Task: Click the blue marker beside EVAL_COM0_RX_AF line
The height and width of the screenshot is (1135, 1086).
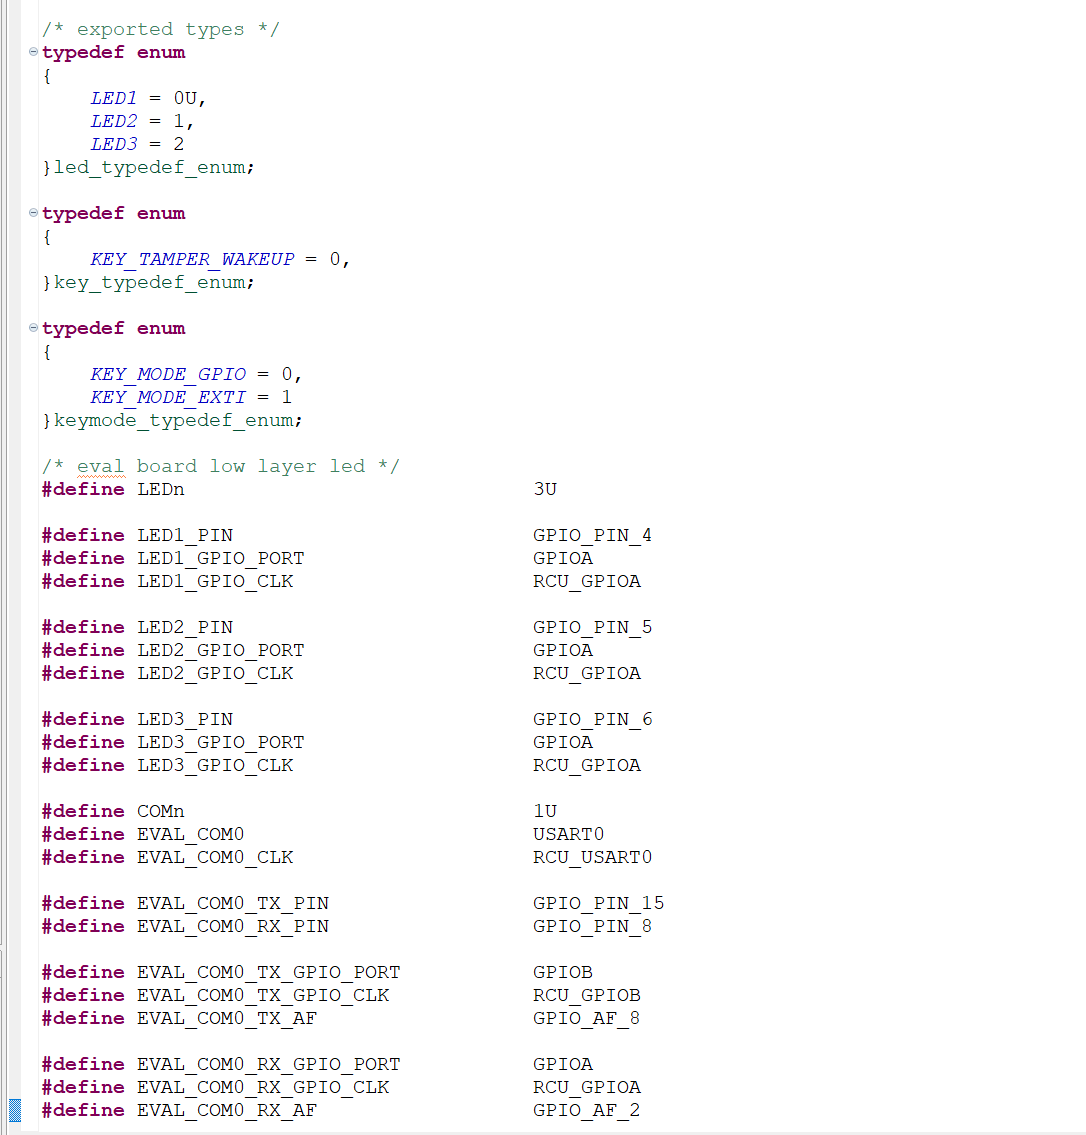Action: [x=15, y=1110]
